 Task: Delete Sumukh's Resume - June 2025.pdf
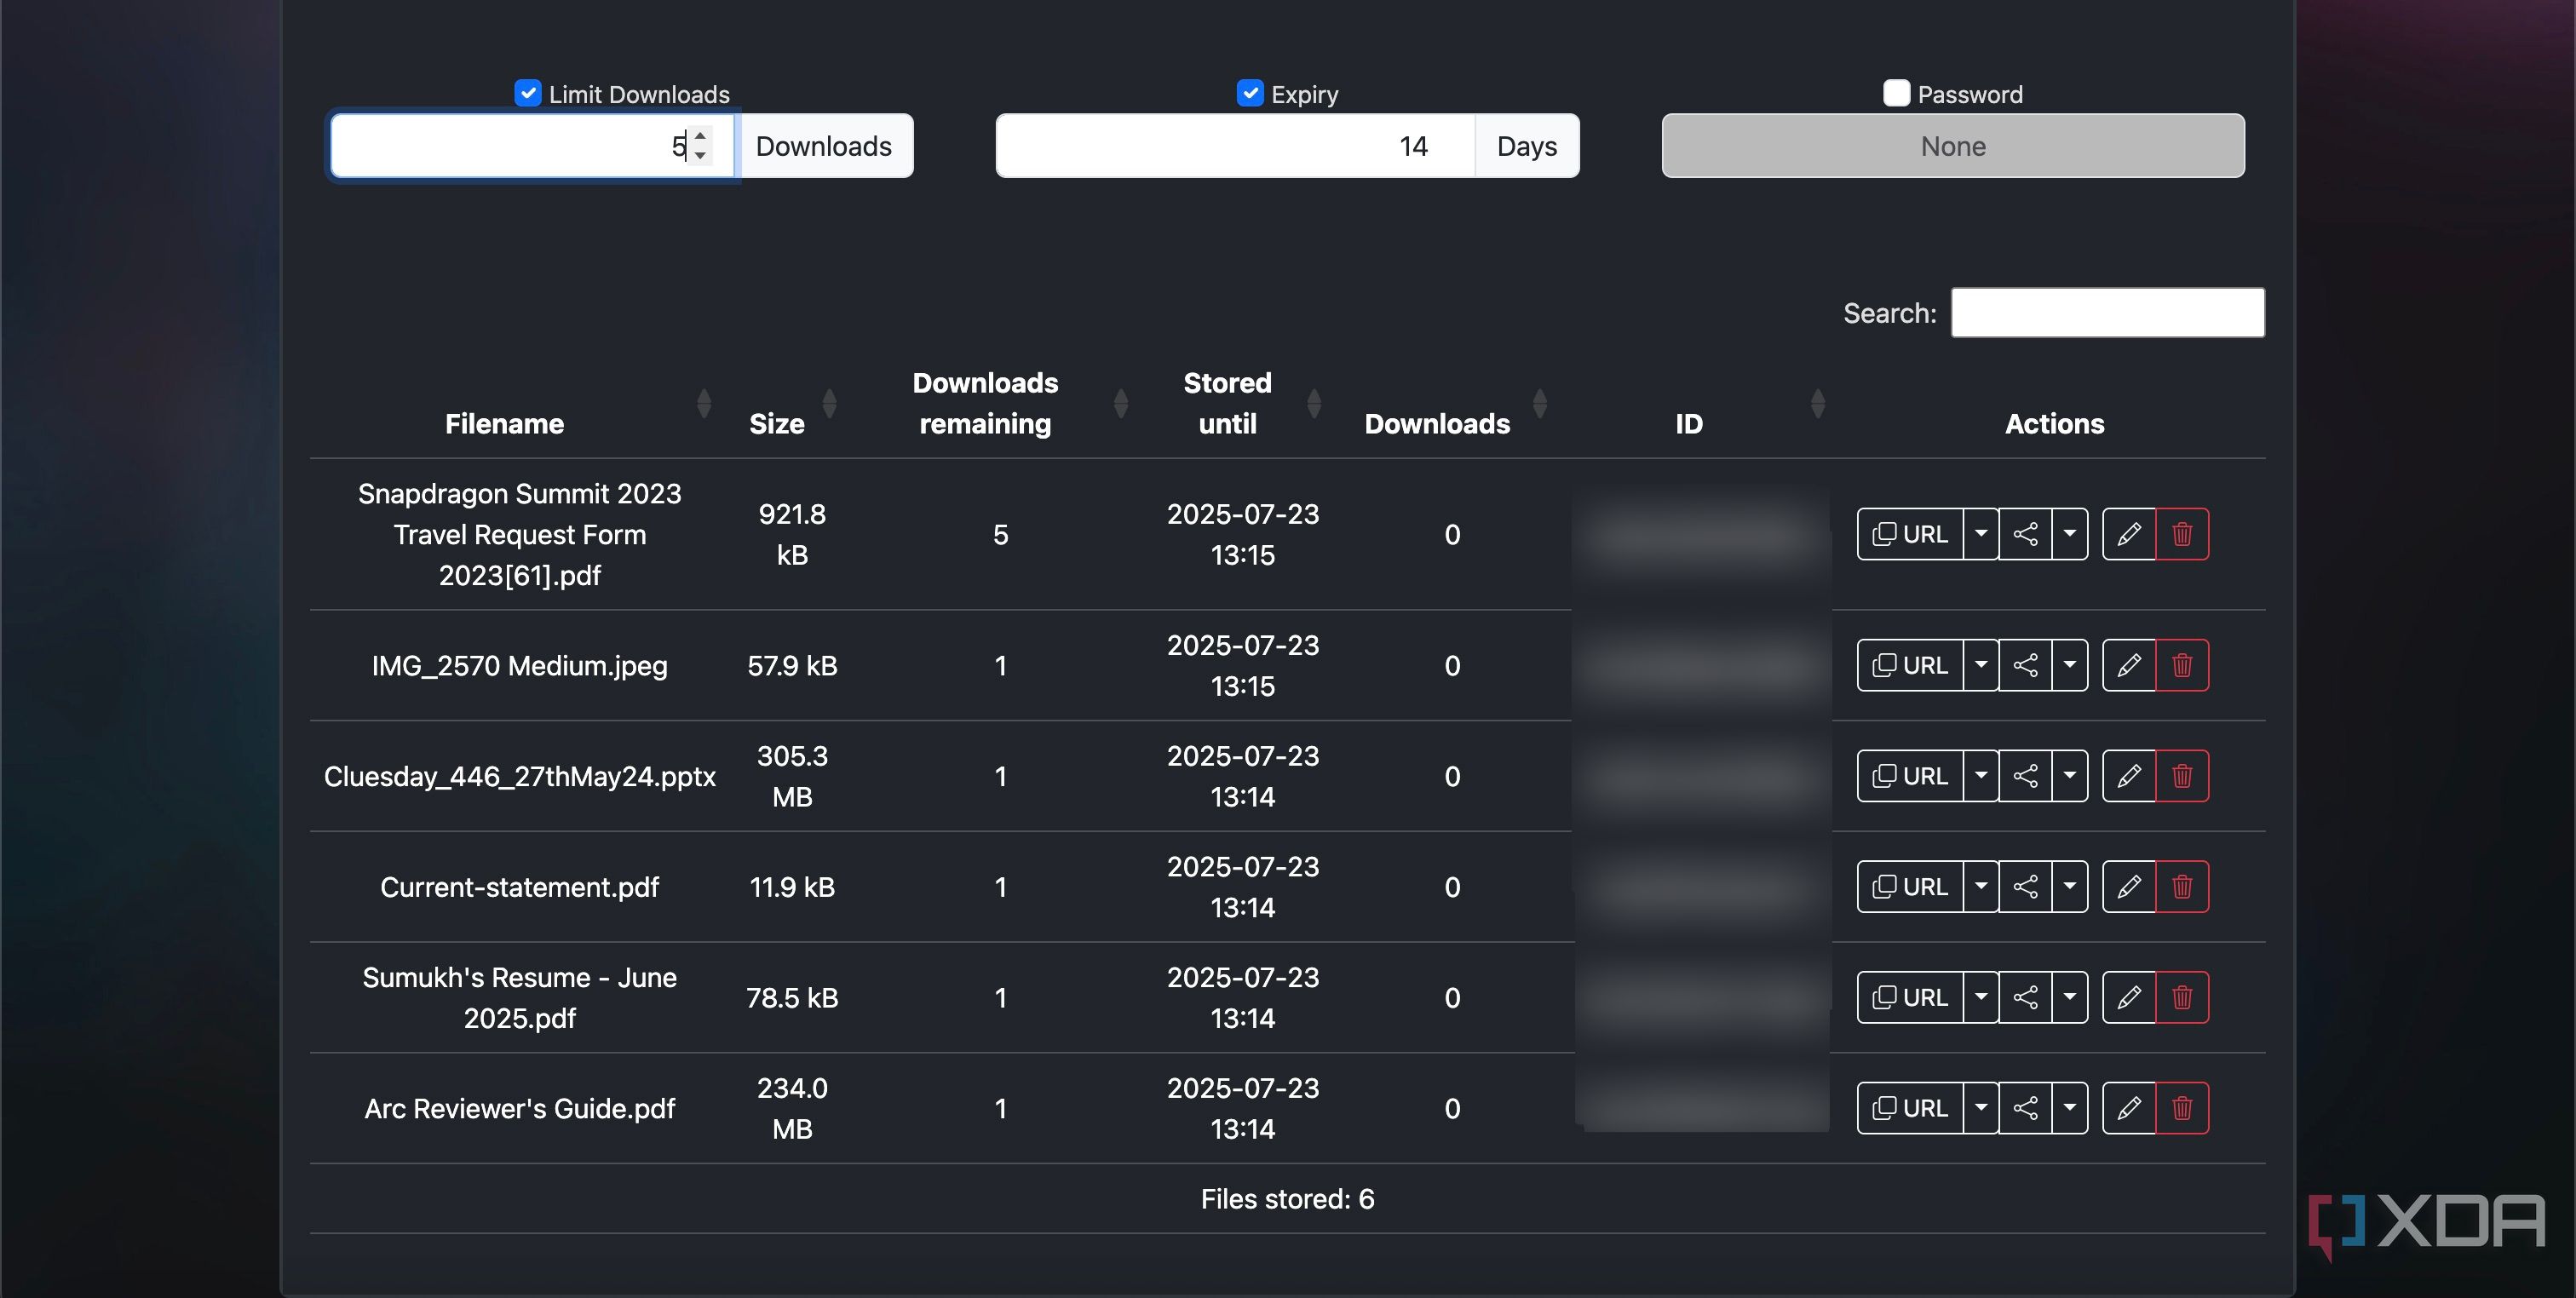2182,997
